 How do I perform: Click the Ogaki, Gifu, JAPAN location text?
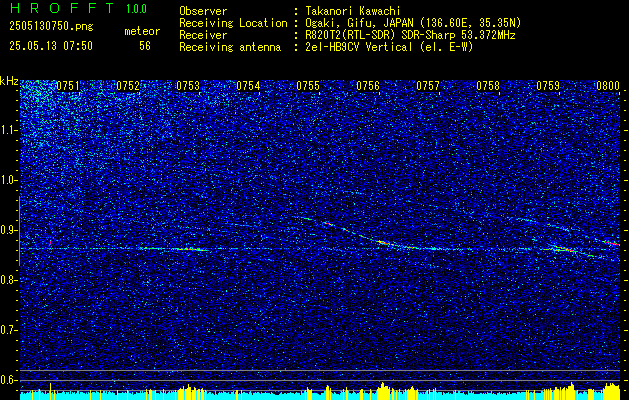413,23
